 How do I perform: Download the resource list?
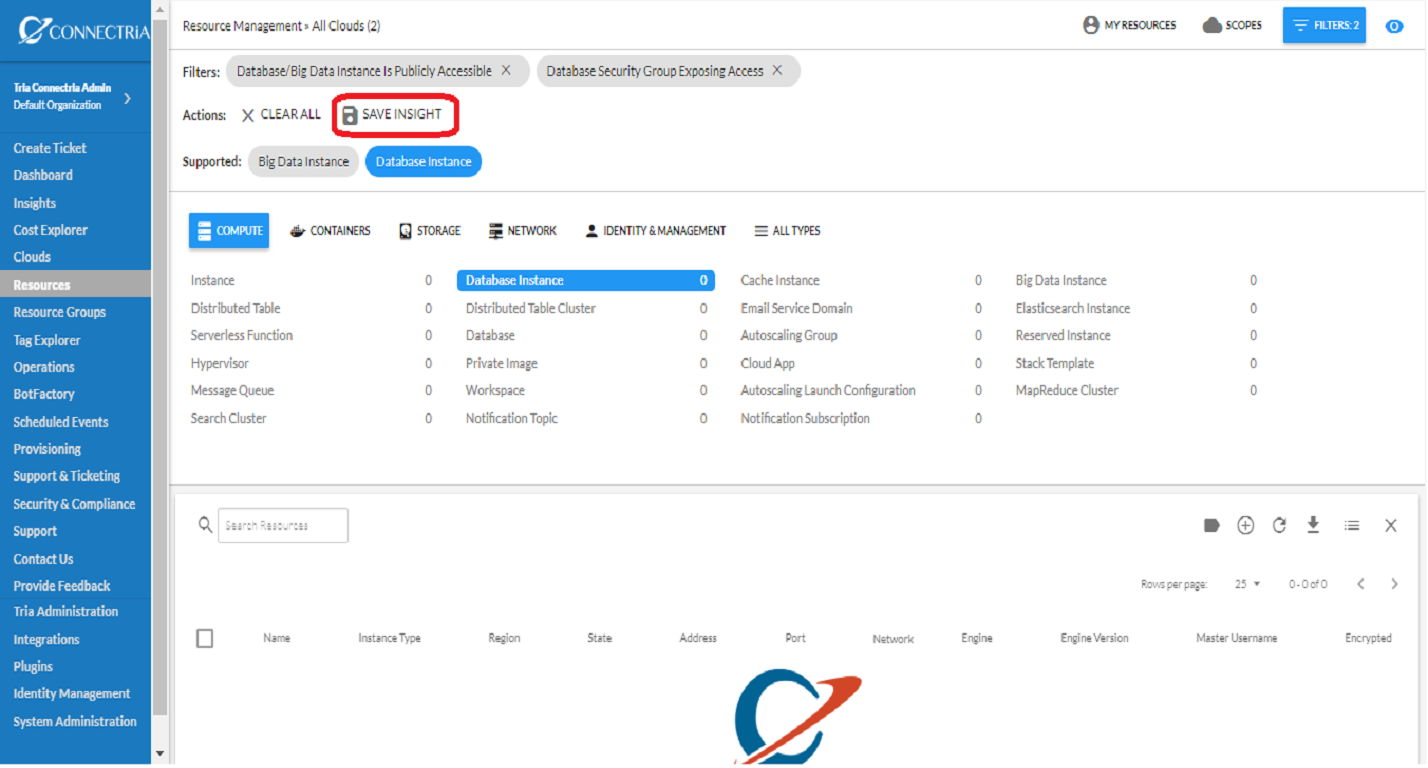tap(1314, 525)
